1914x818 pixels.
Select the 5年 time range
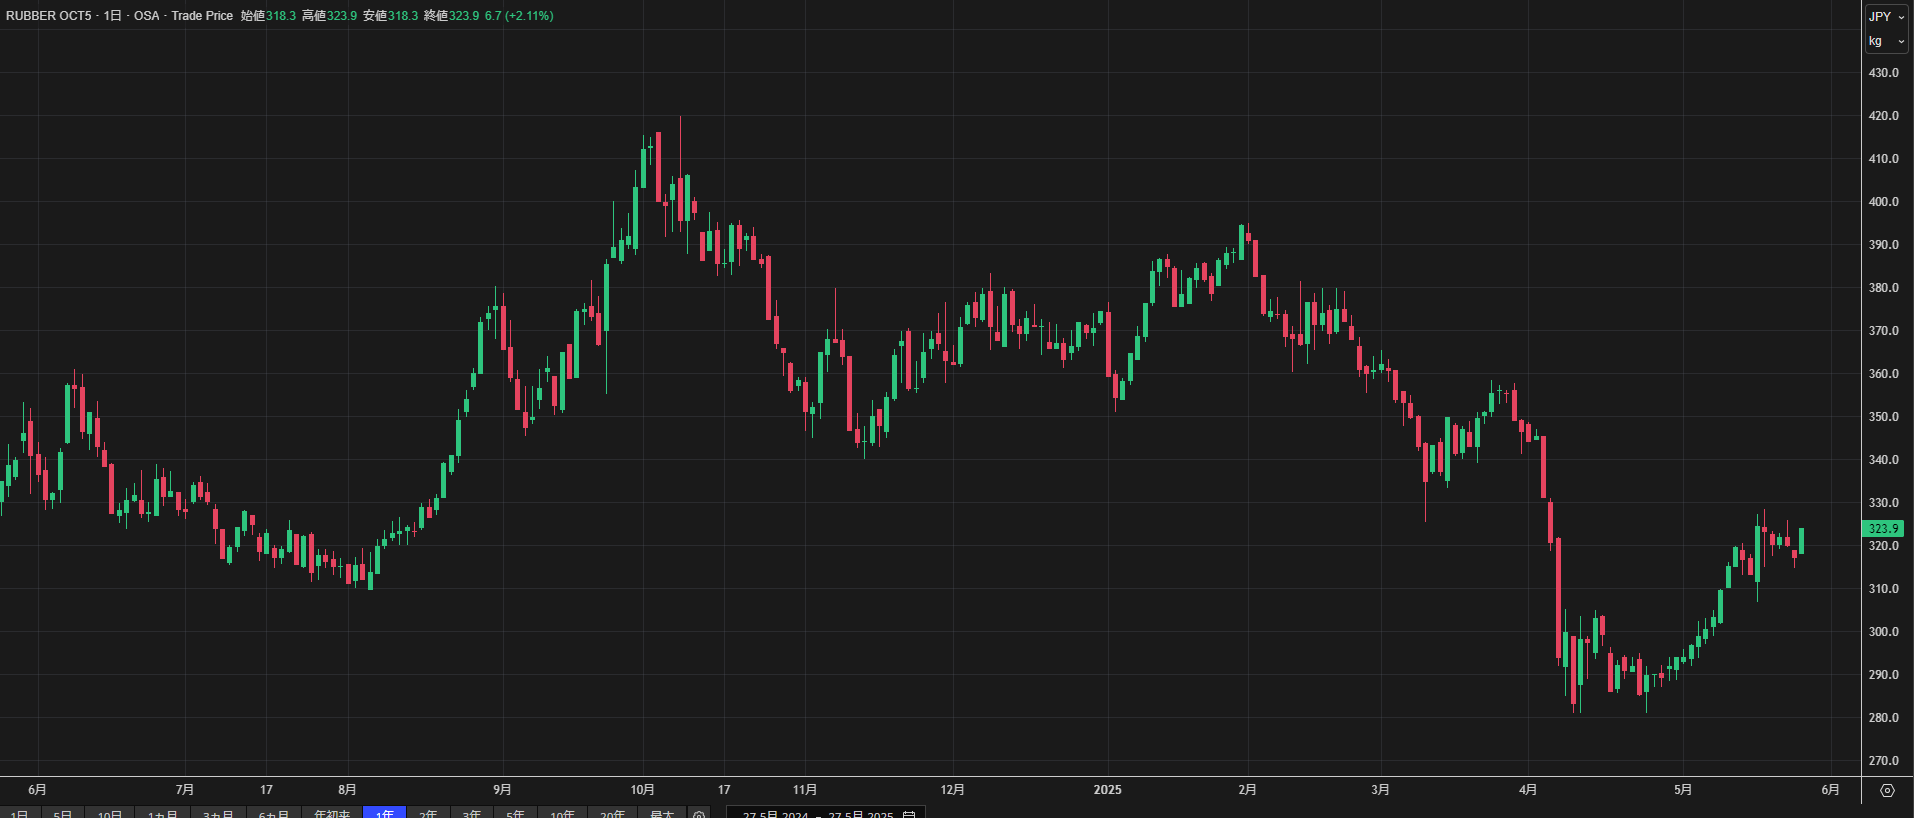(x=515, y=814)
